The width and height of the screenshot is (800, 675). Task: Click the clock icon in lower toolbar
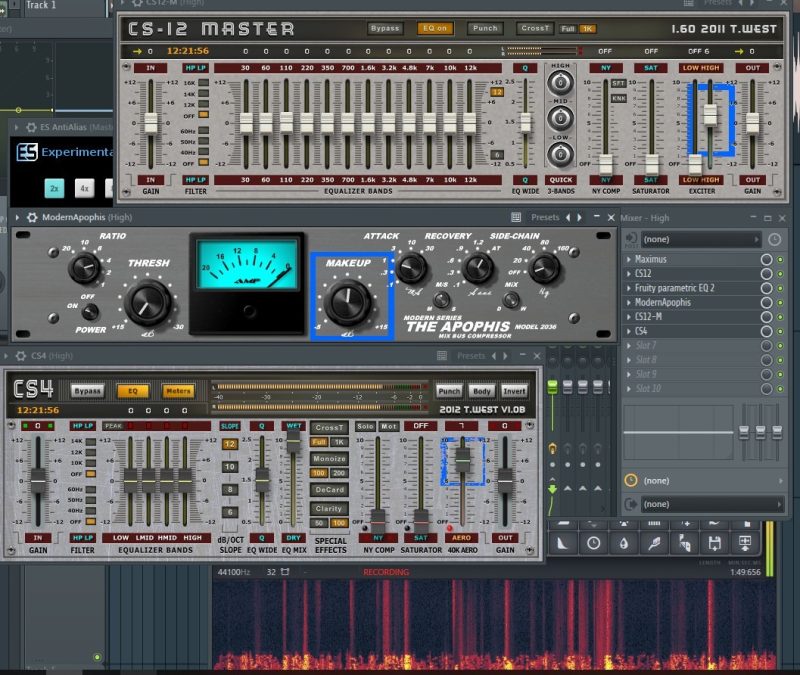(593, 543)
